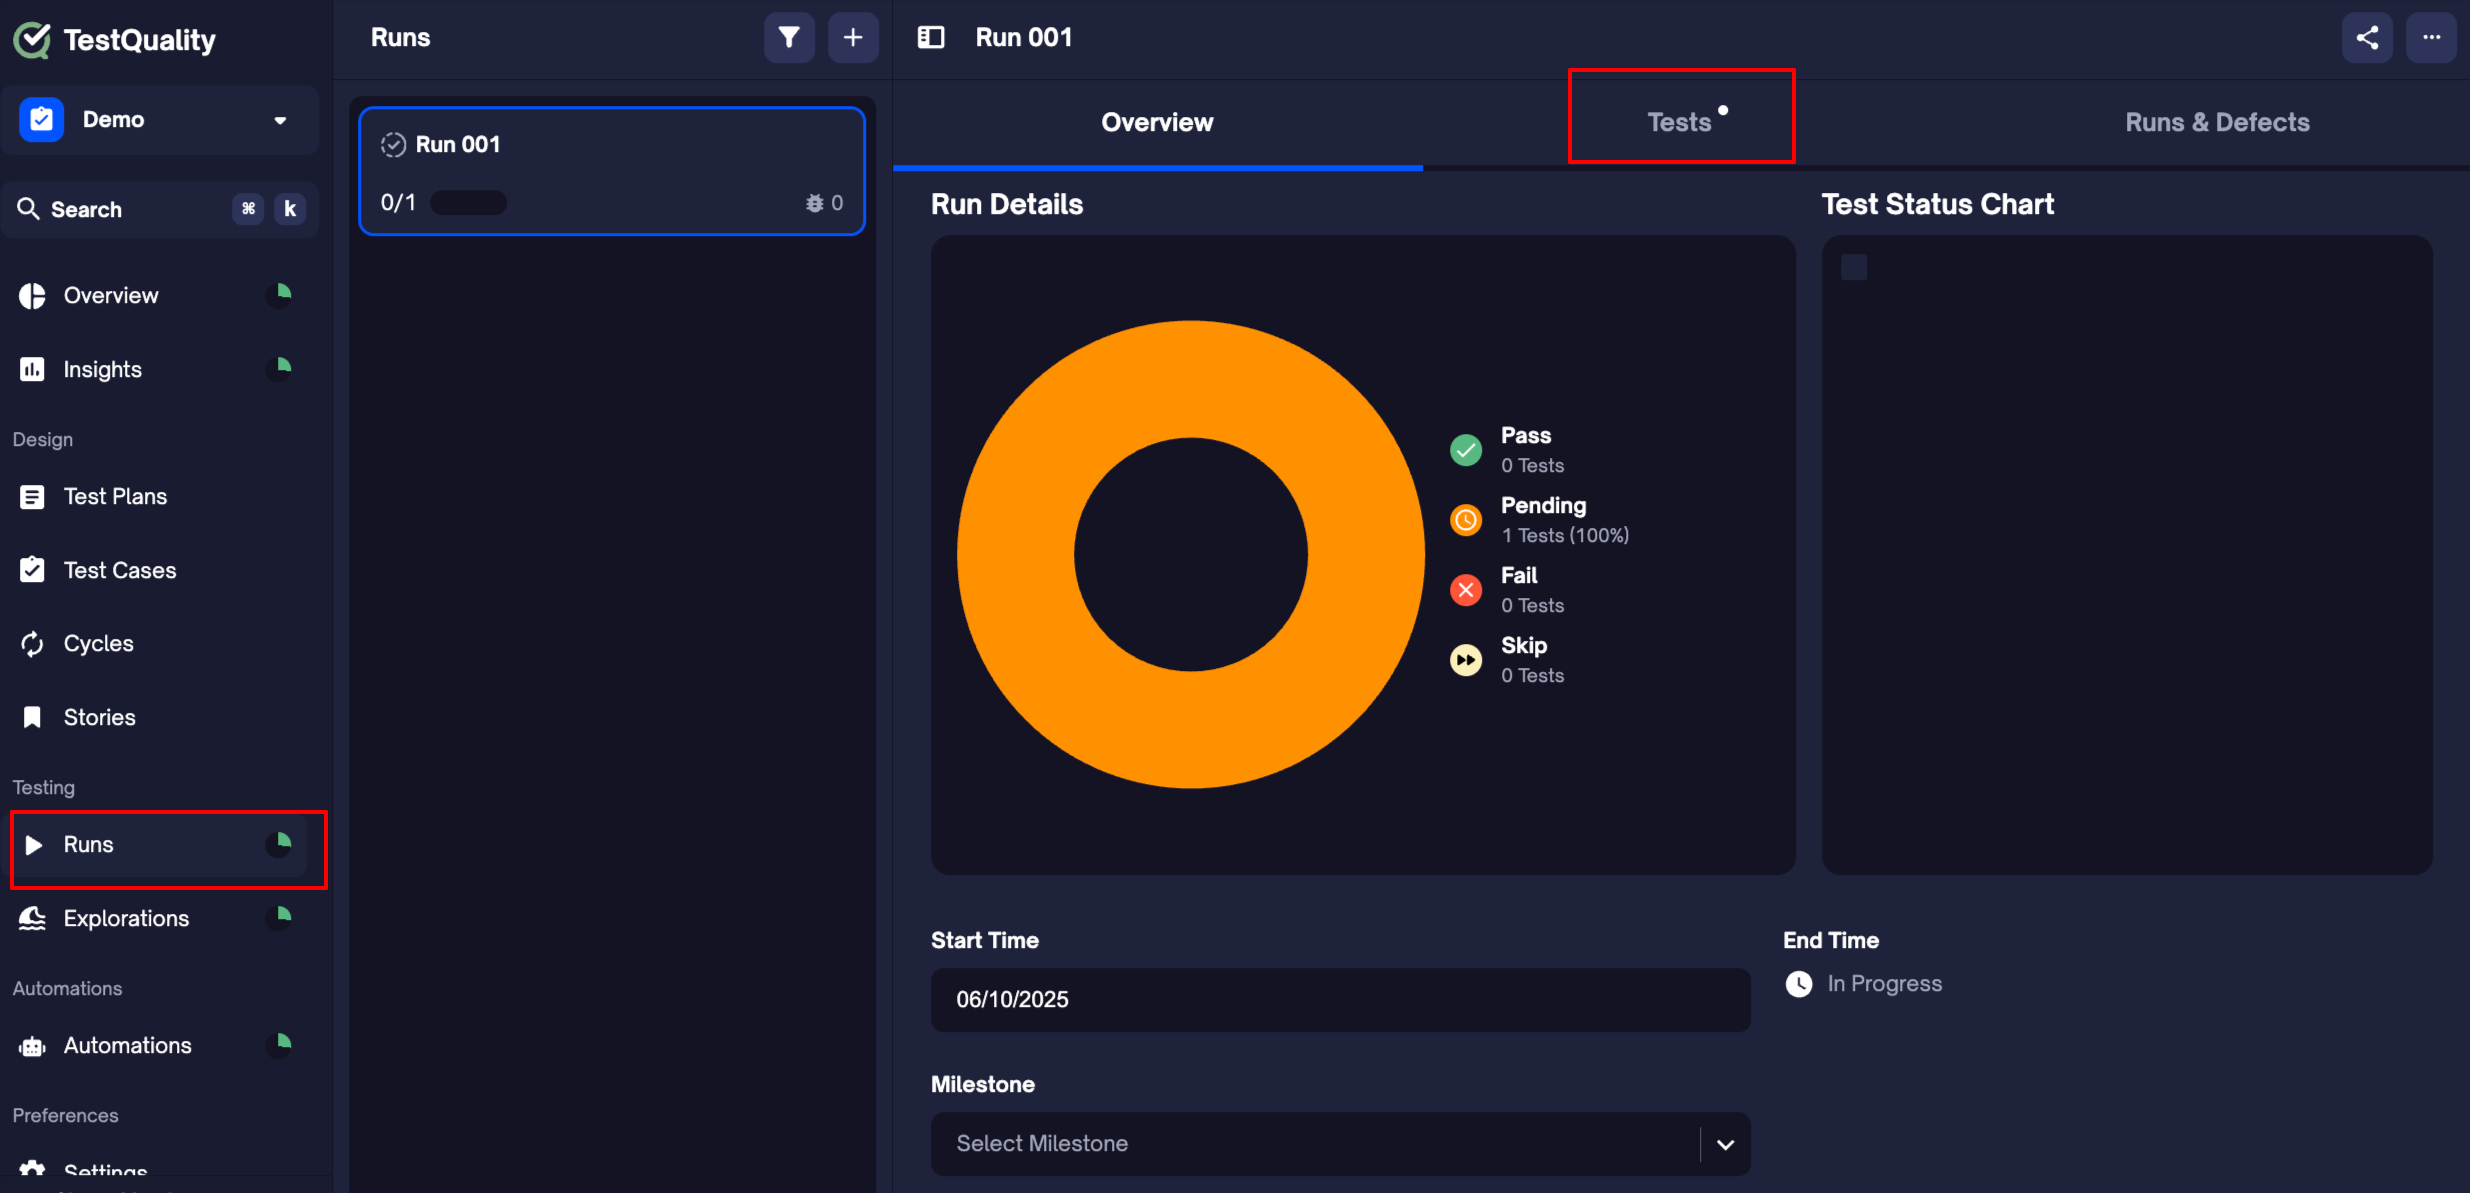Click the 'In Progress' end time text
Image resolution: width=2470 pixels, height=1193 pixels.
(x=1884, y=984)
